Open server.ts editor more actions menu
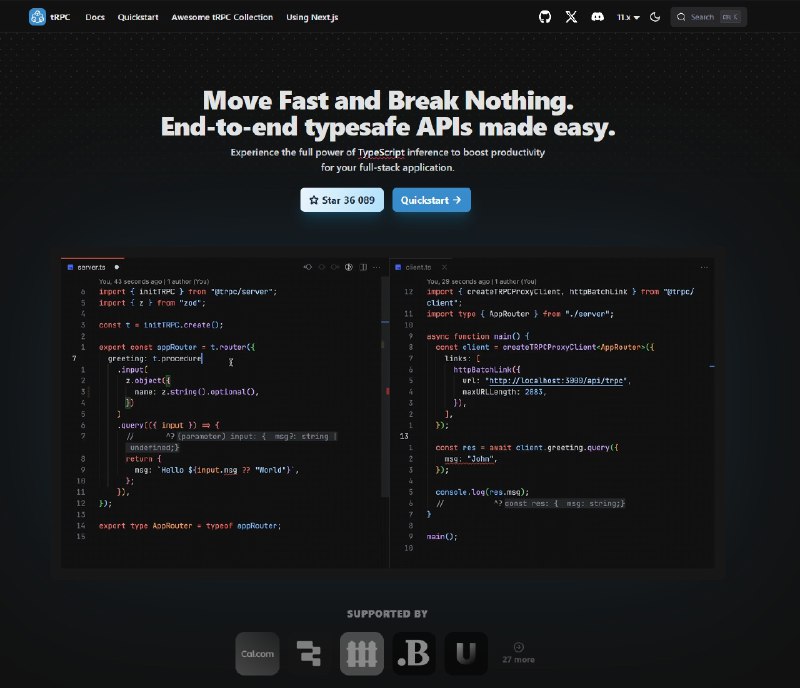This screenshot has width=800, height=688. (377, 267)
